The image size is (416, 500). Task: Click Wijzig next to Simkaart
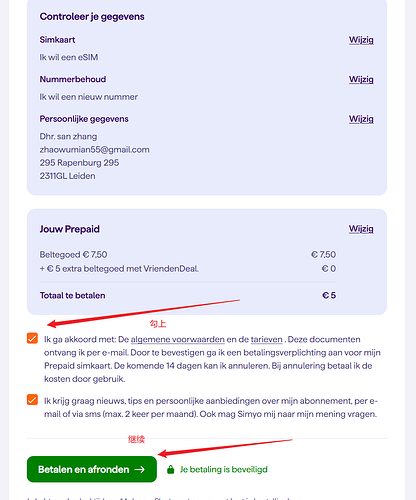pos(361,40)
